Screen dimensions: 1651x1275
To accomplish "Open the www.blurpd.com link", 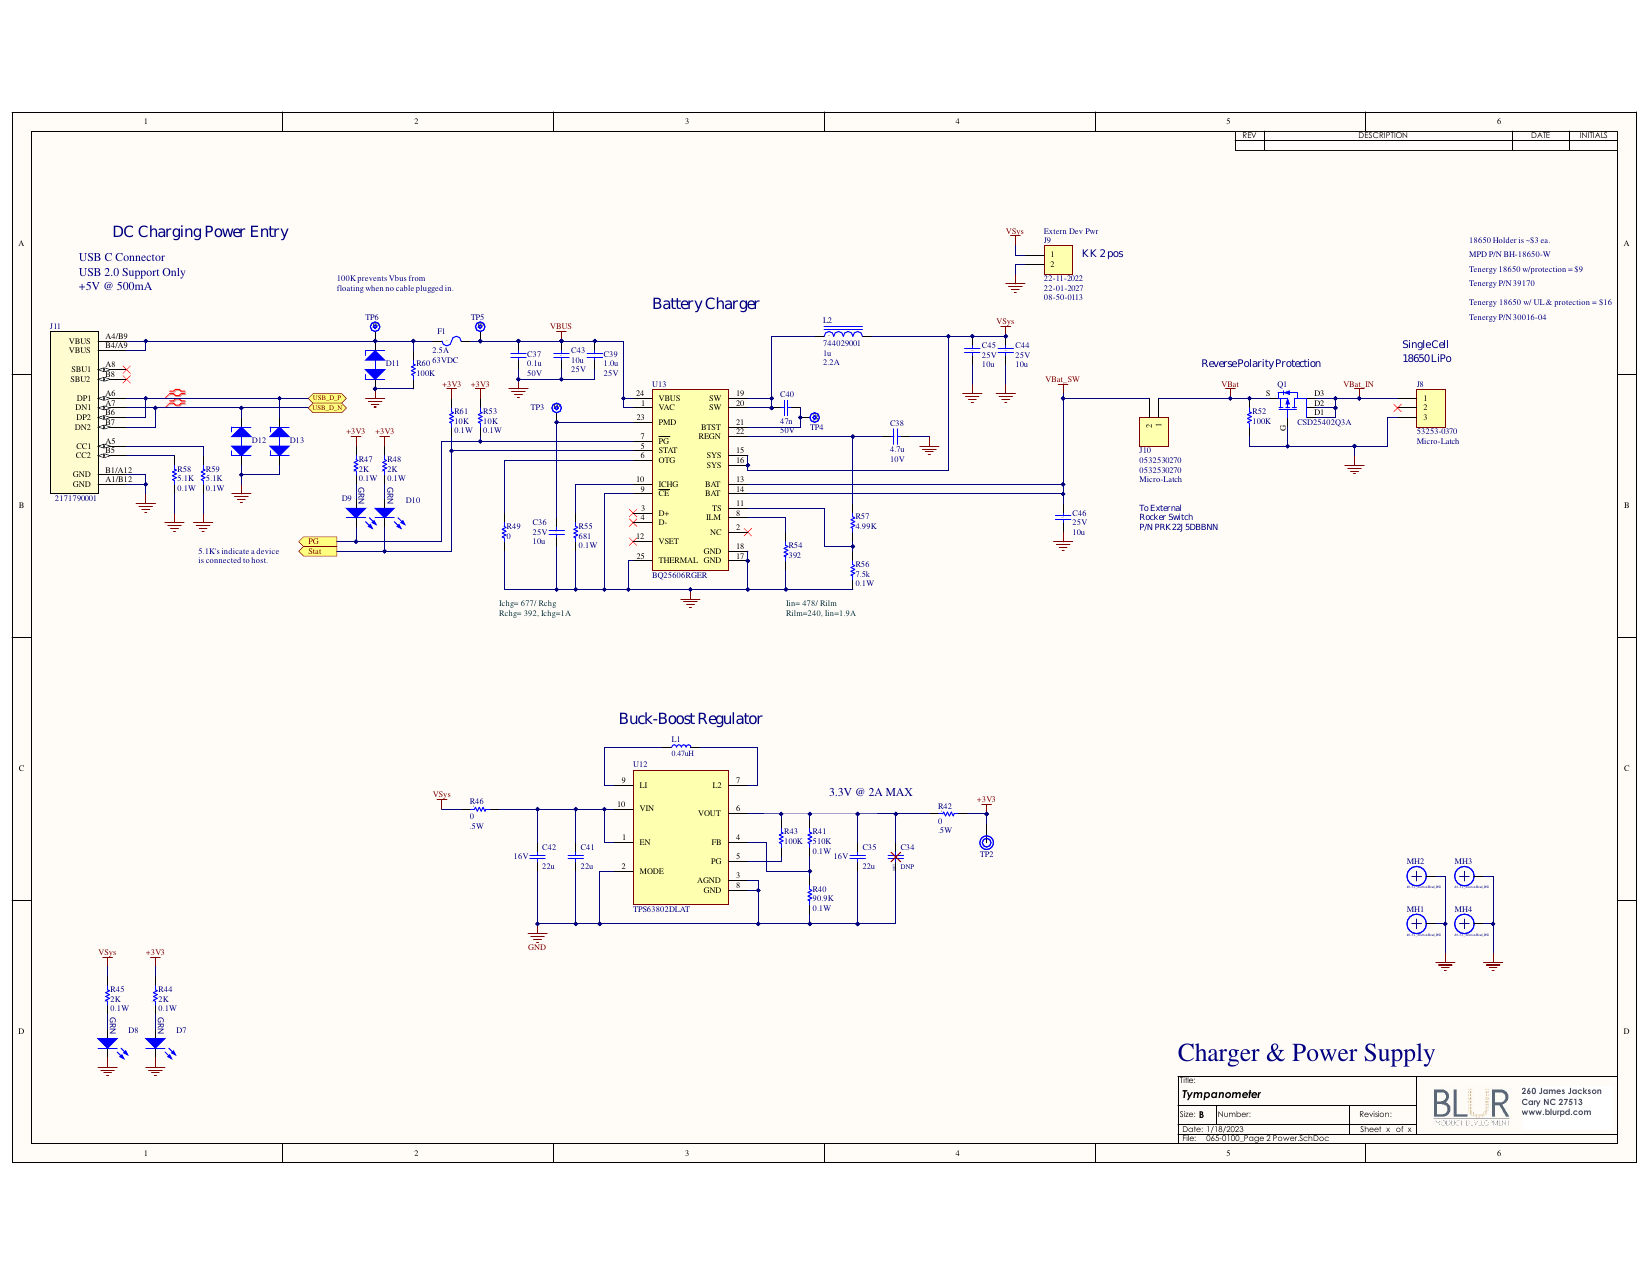I will (x=1555, y=1112).
